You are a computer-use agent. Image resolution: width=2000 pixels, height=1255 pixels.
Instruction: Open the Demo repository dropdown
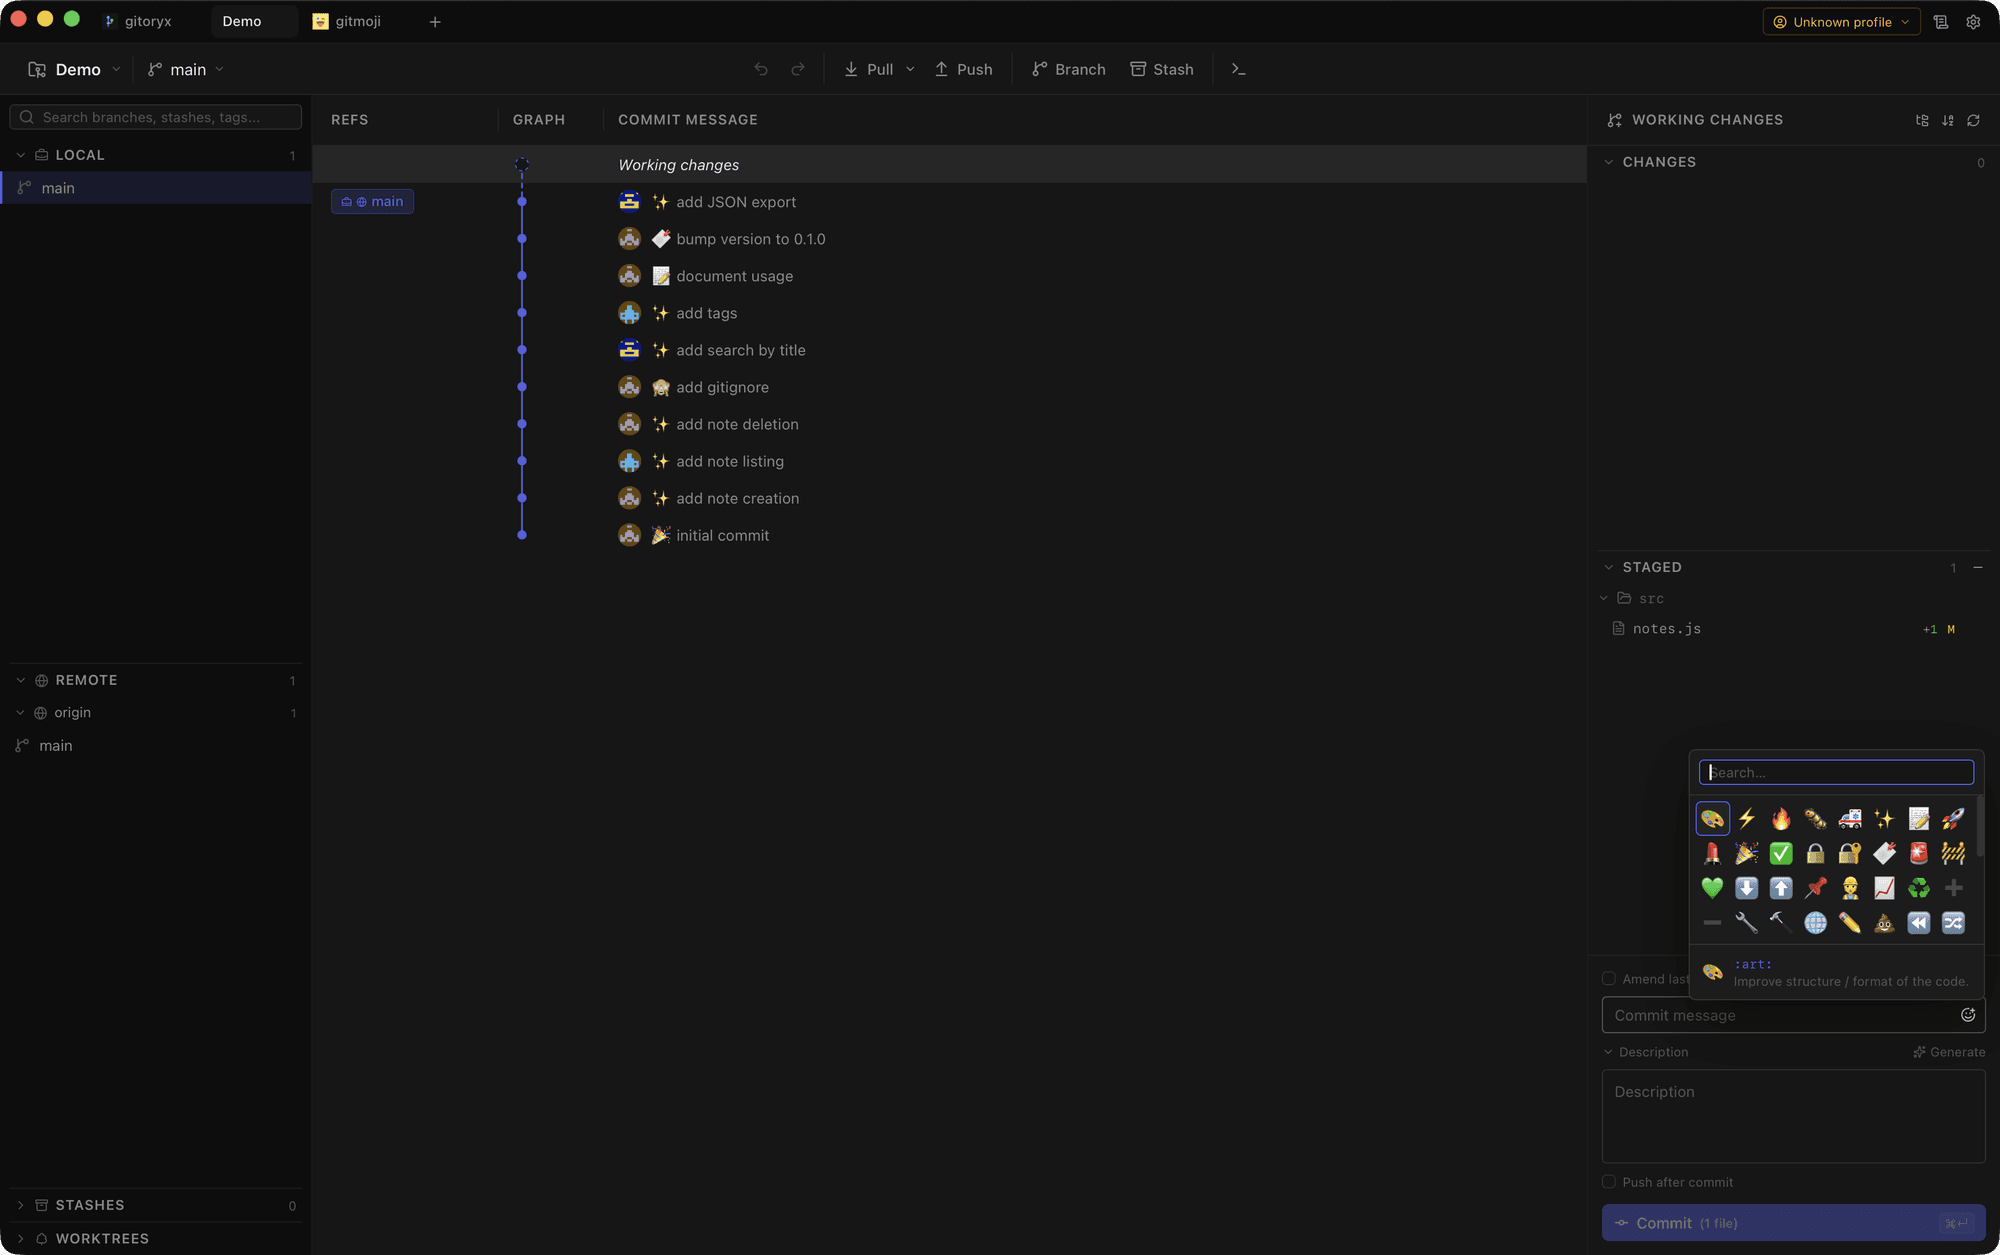point(74,69)
